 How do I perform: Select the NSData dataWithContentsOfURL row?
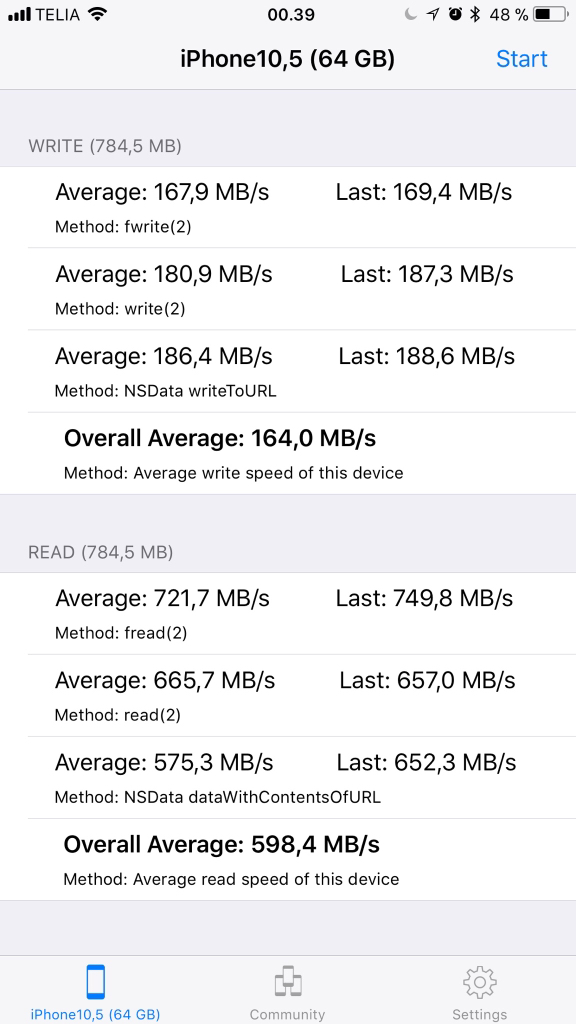(288, 777)
